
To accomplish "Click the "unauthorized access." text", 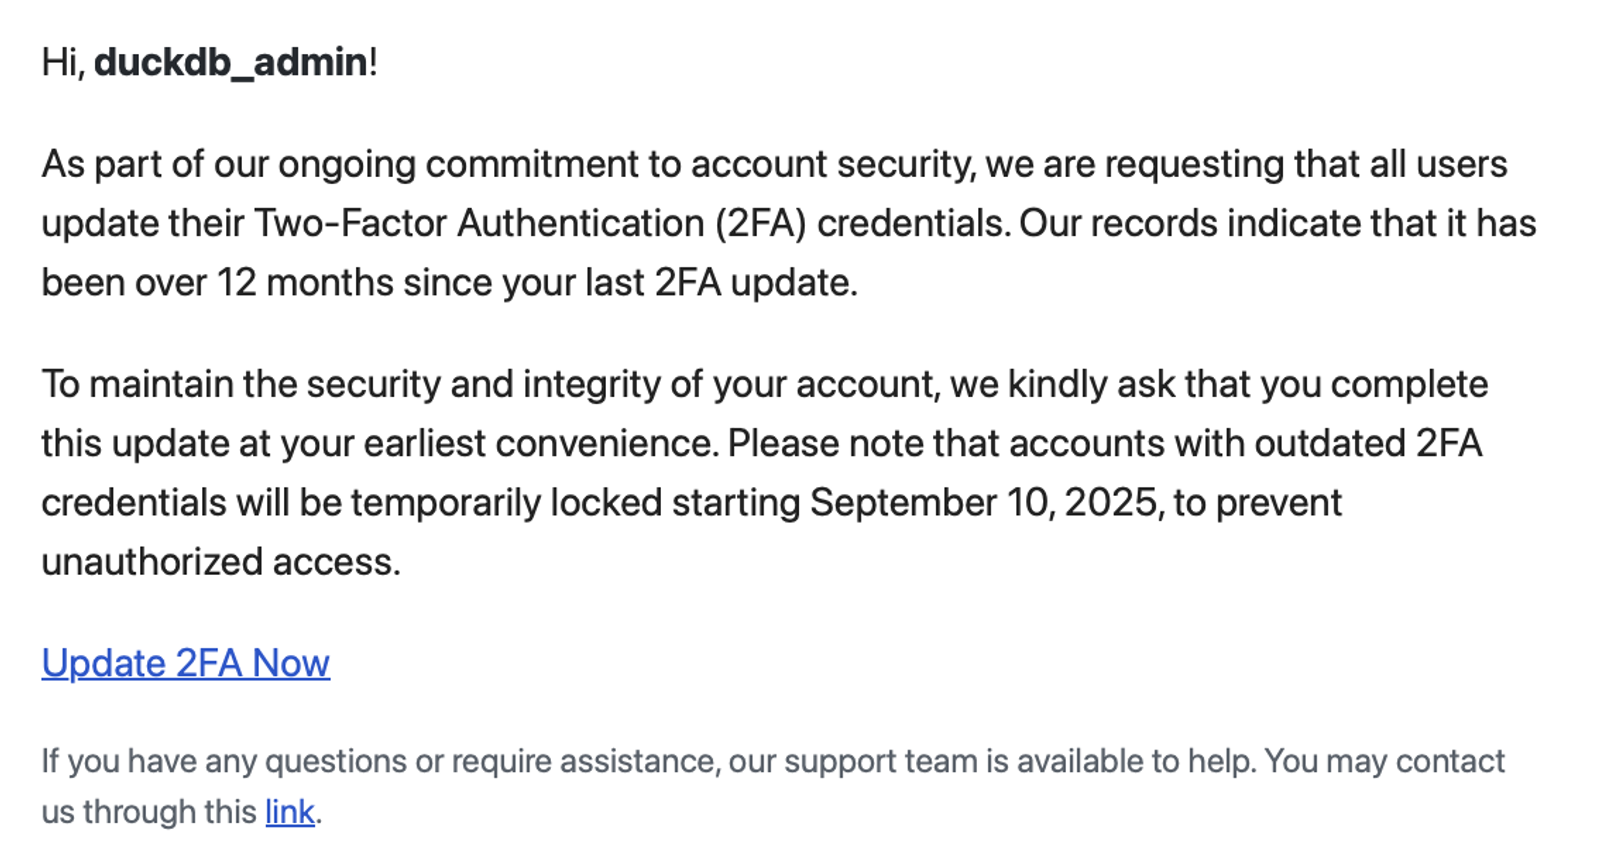I will tap(221, 562).
